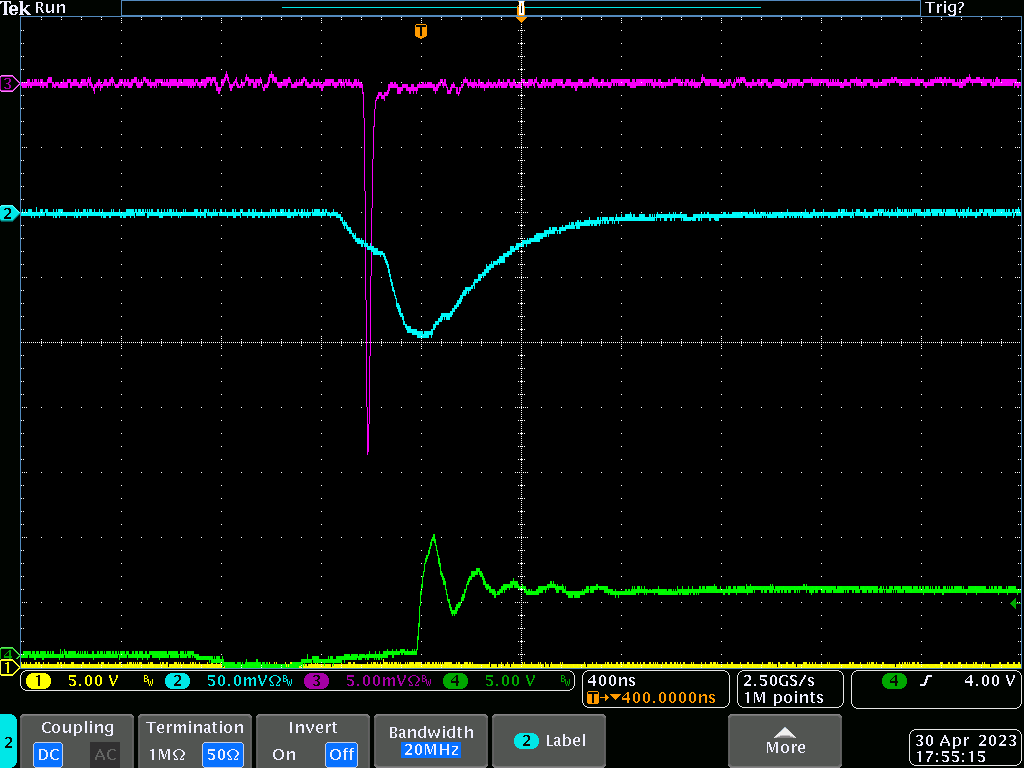Click the channel 1 yellow ground marker

[8, 667]
